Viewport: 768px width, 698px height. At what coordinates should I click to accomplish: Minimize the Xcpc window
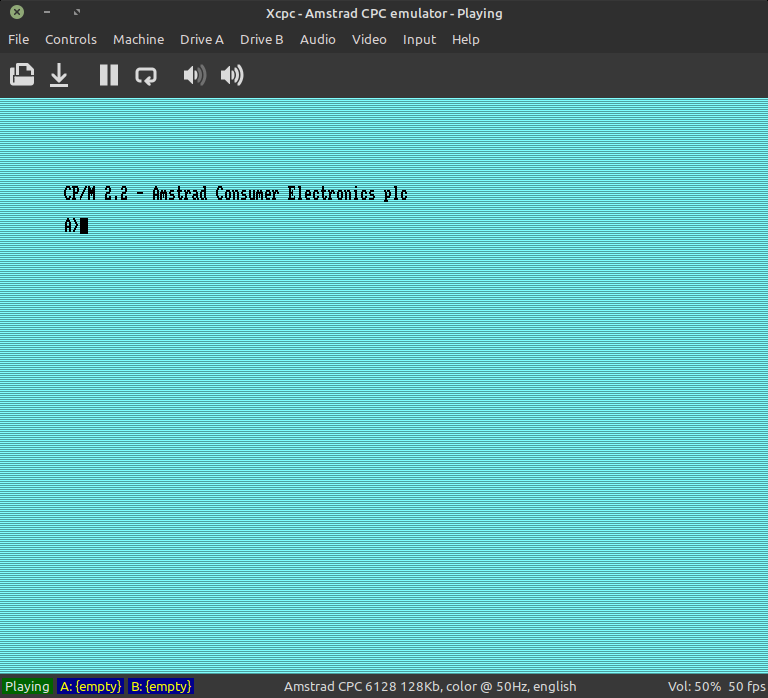click(x=47, y=12)
